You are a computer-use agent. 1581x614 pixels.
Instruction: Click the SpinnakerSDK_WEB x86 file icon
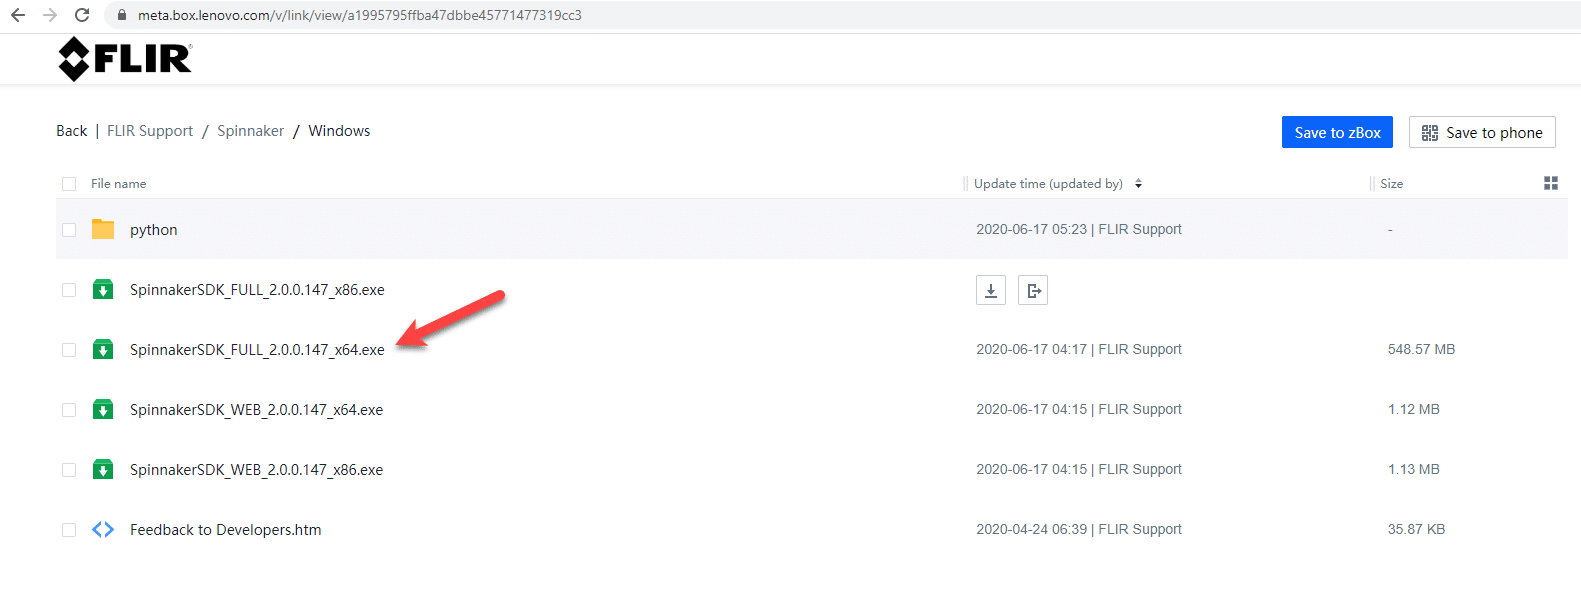103,469
